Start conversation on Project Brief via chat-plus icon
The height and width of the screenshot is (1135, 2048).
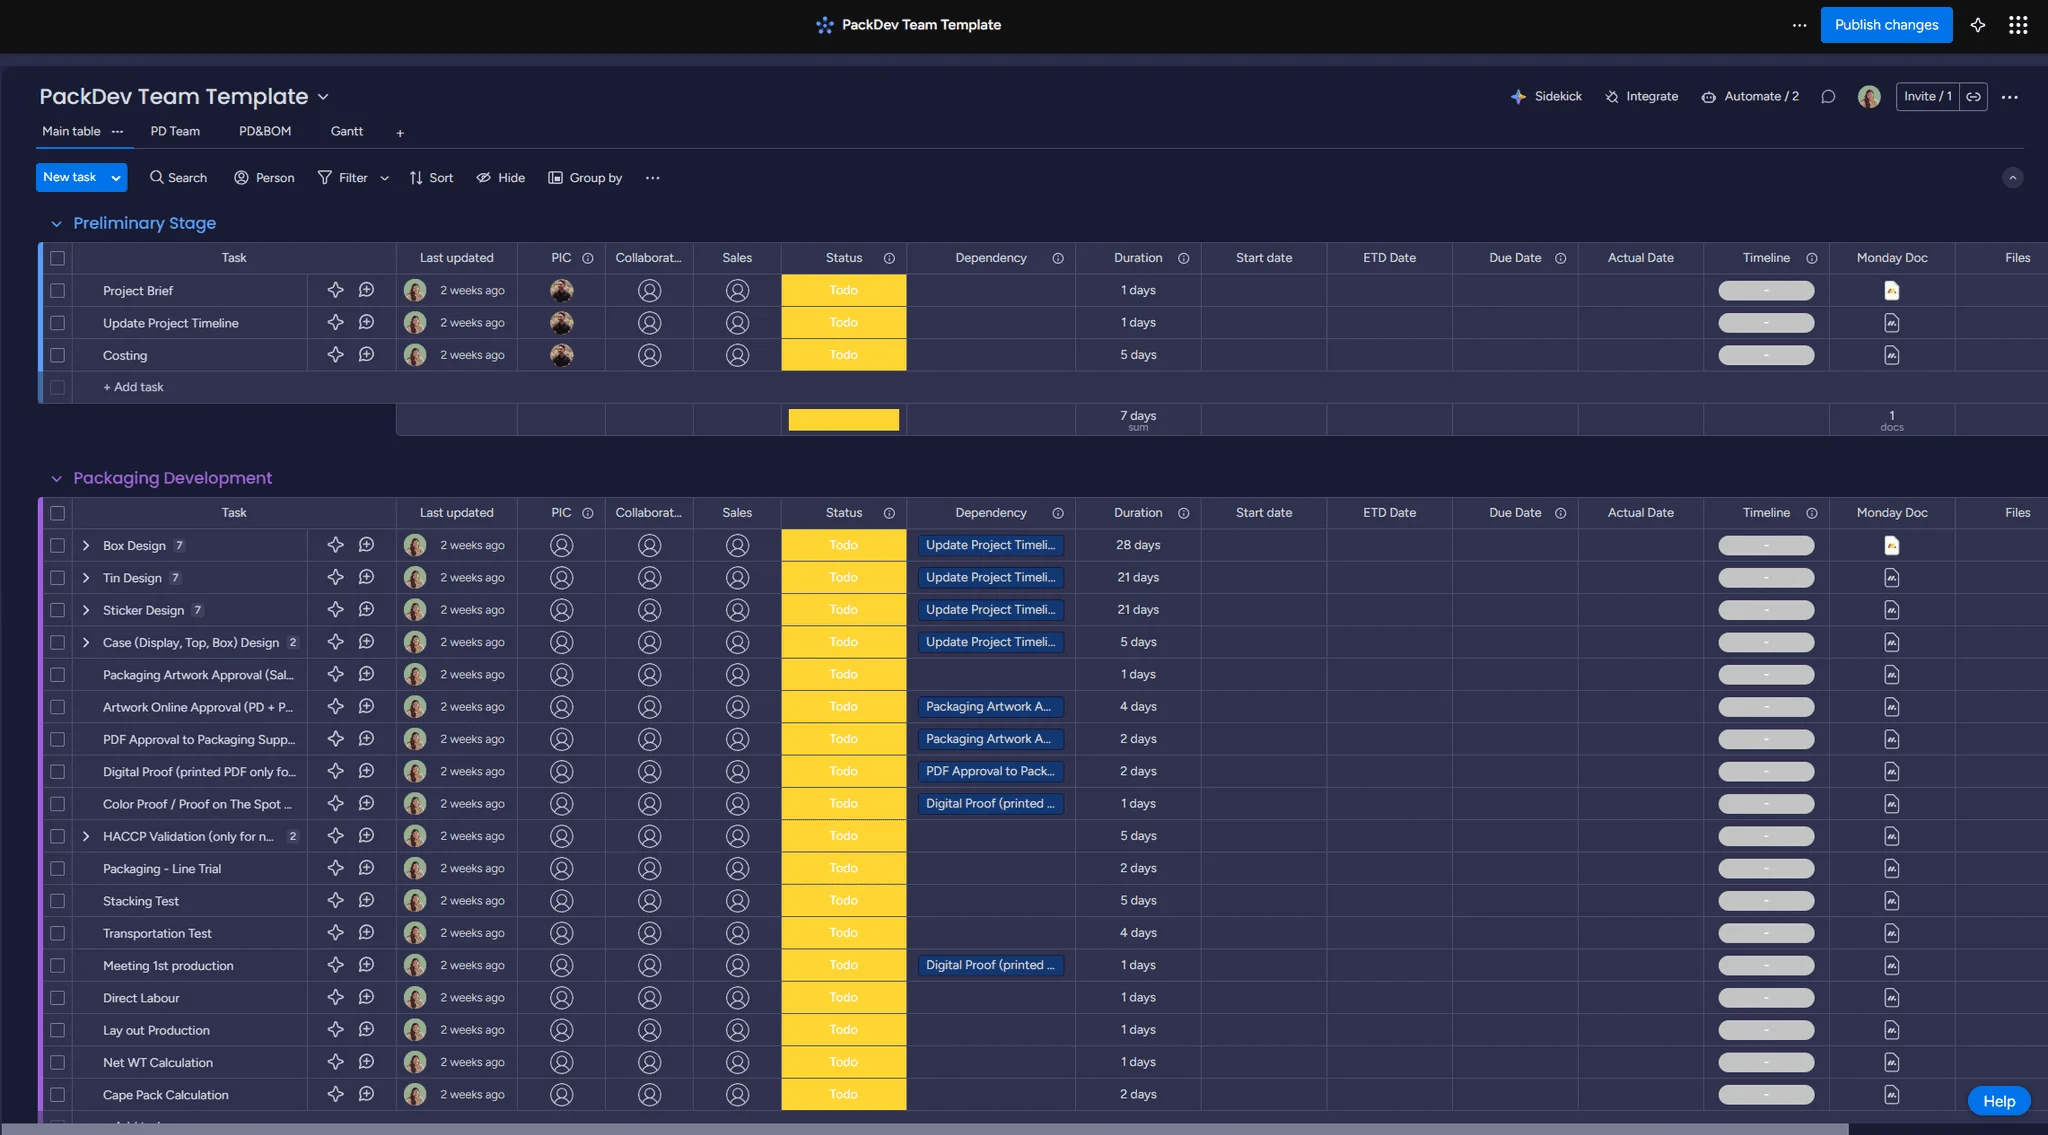366,290
